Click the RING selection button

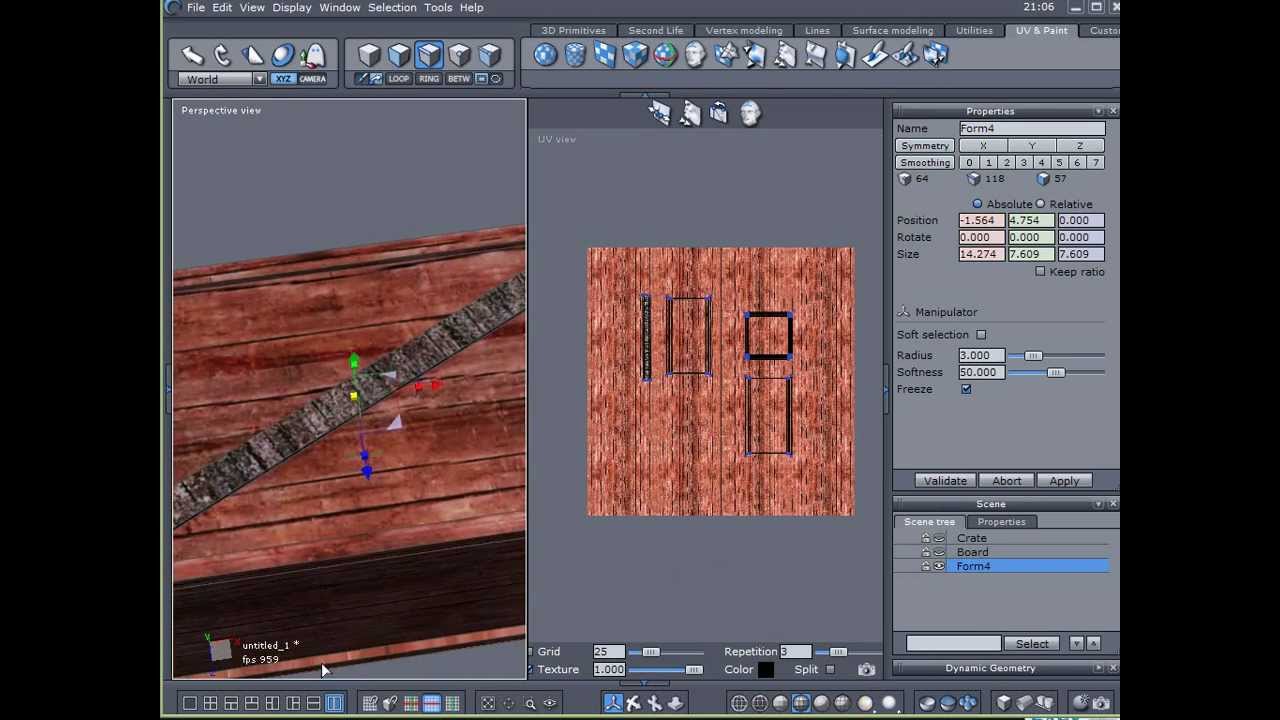tap(429, 79)
